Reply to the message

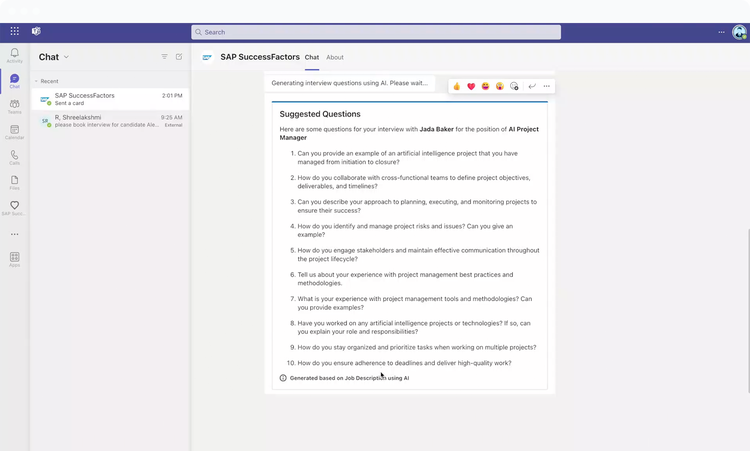click(532, 86)
